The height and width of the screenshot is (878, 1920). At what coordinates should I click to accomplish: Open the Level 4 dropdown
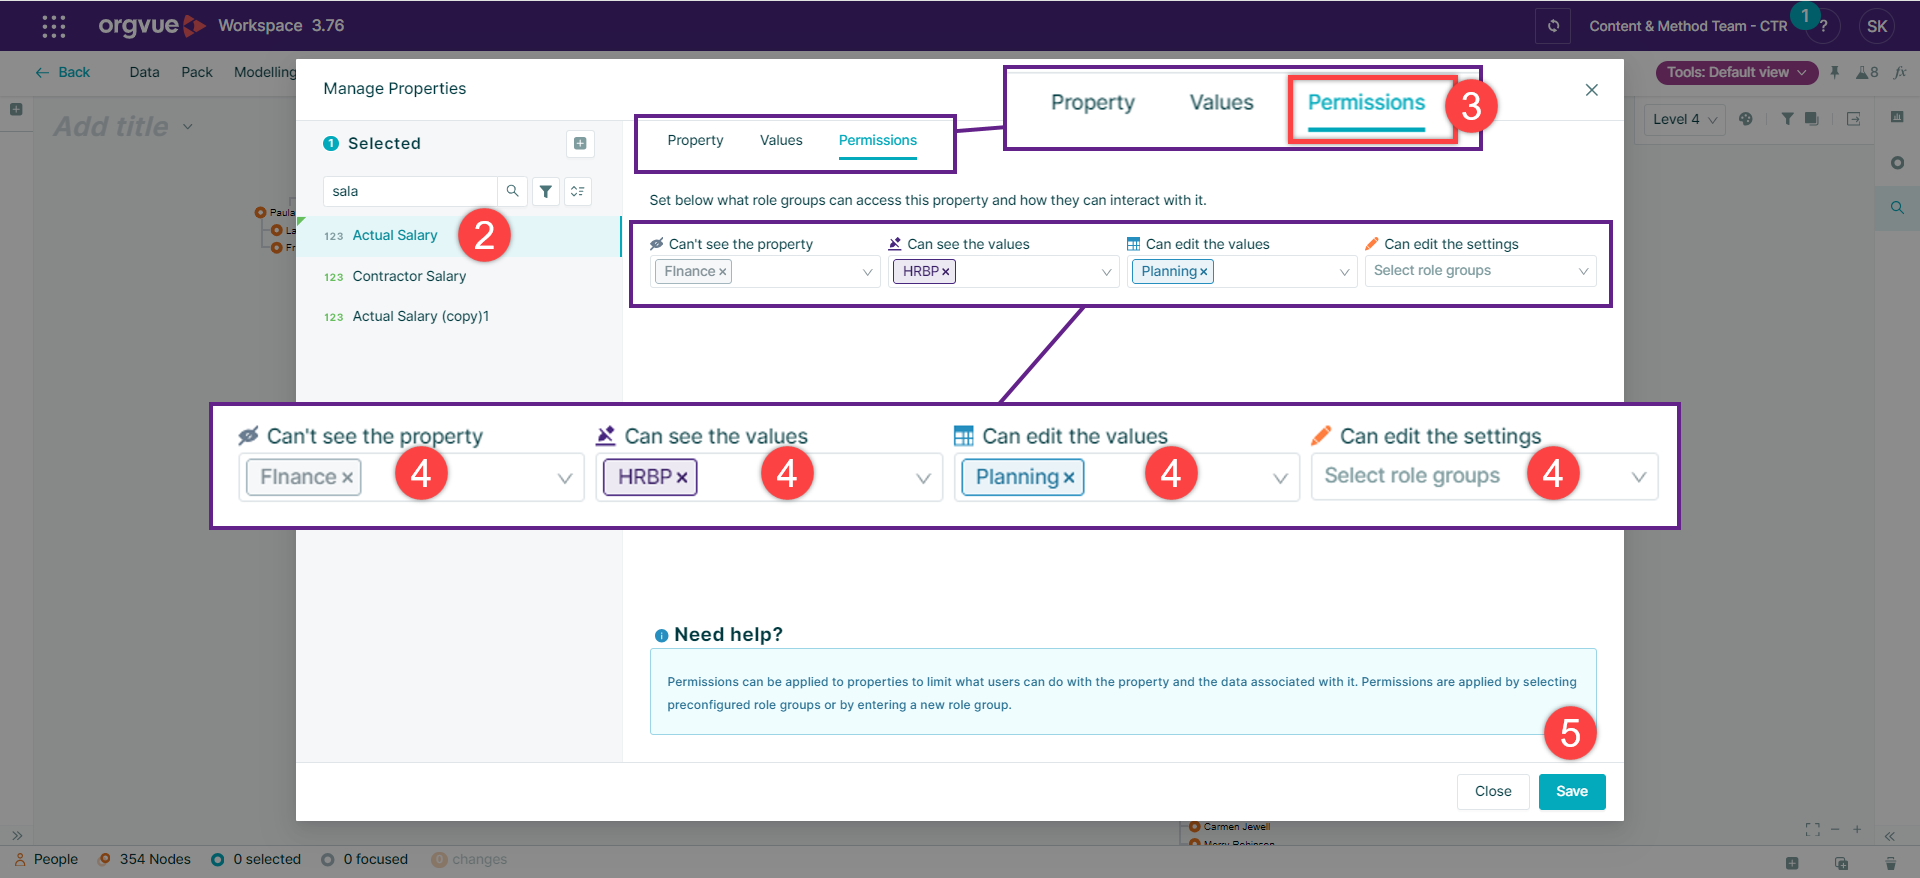pos(1685,119)
